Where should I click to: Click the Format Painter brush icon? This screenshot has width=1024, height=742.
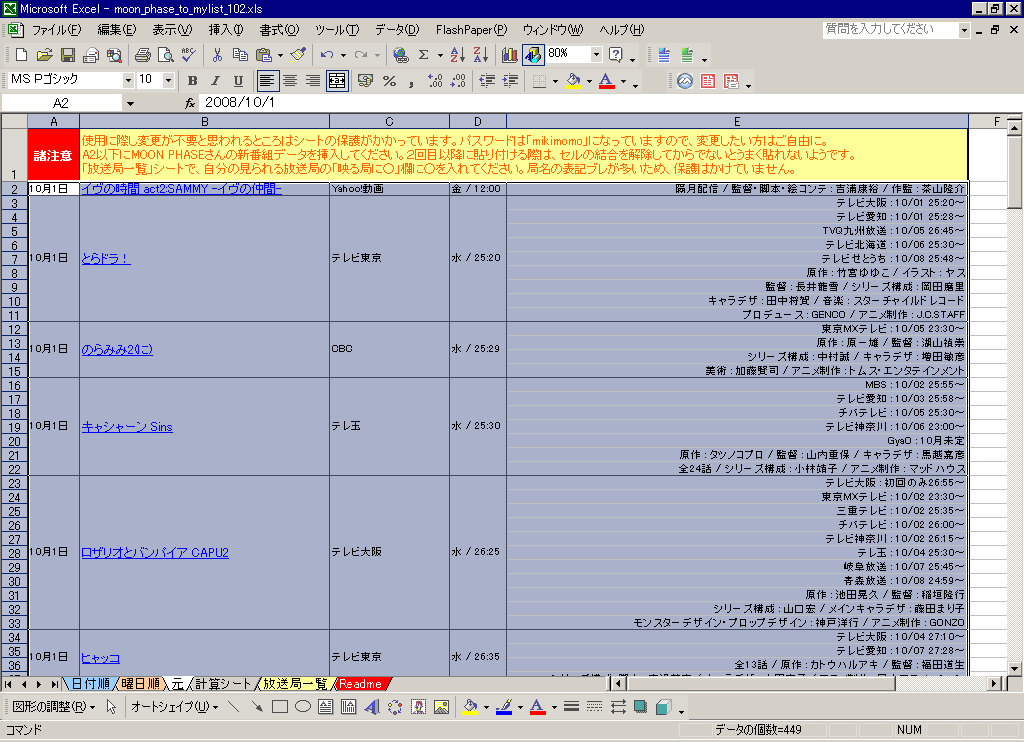tap(298, 55)
